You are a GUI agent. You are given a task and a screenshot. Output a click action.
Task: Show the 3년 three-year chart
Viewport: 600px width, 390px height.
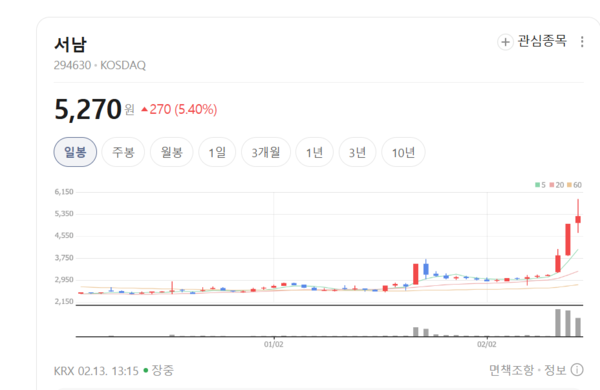(357, 152)
